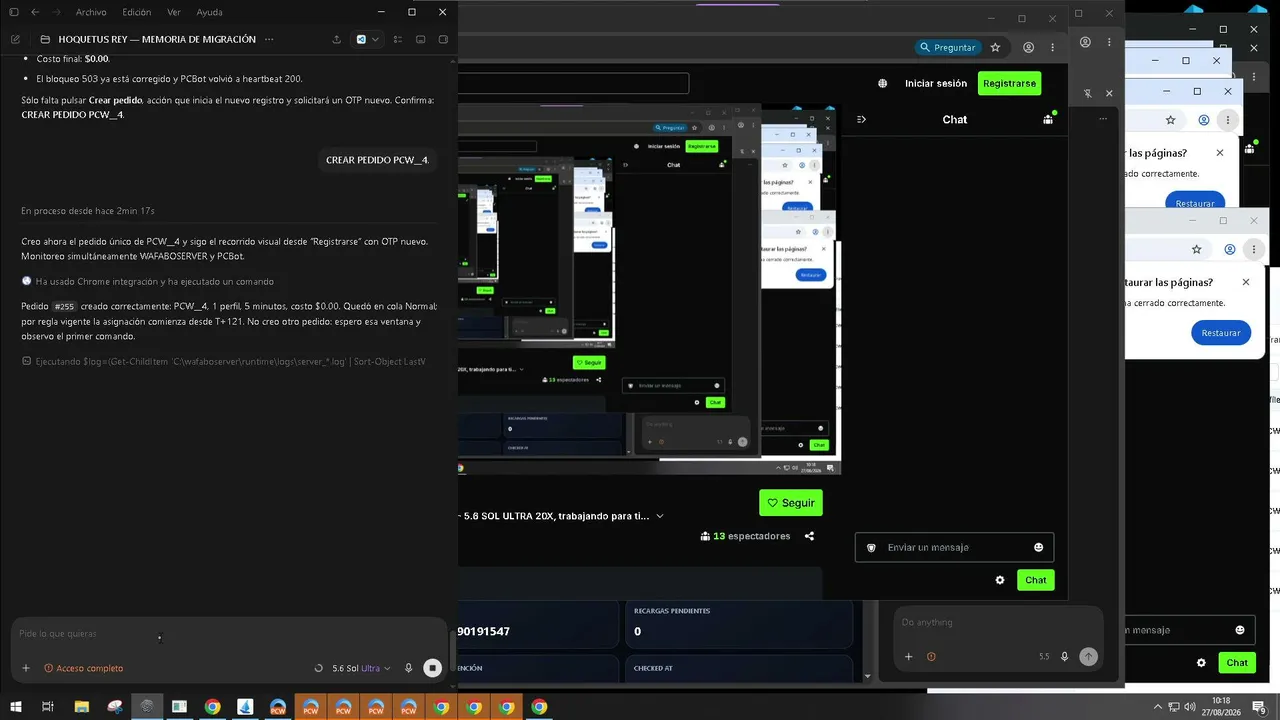Open the Archivo menu

pyautogui.click(x=91, y=12)
